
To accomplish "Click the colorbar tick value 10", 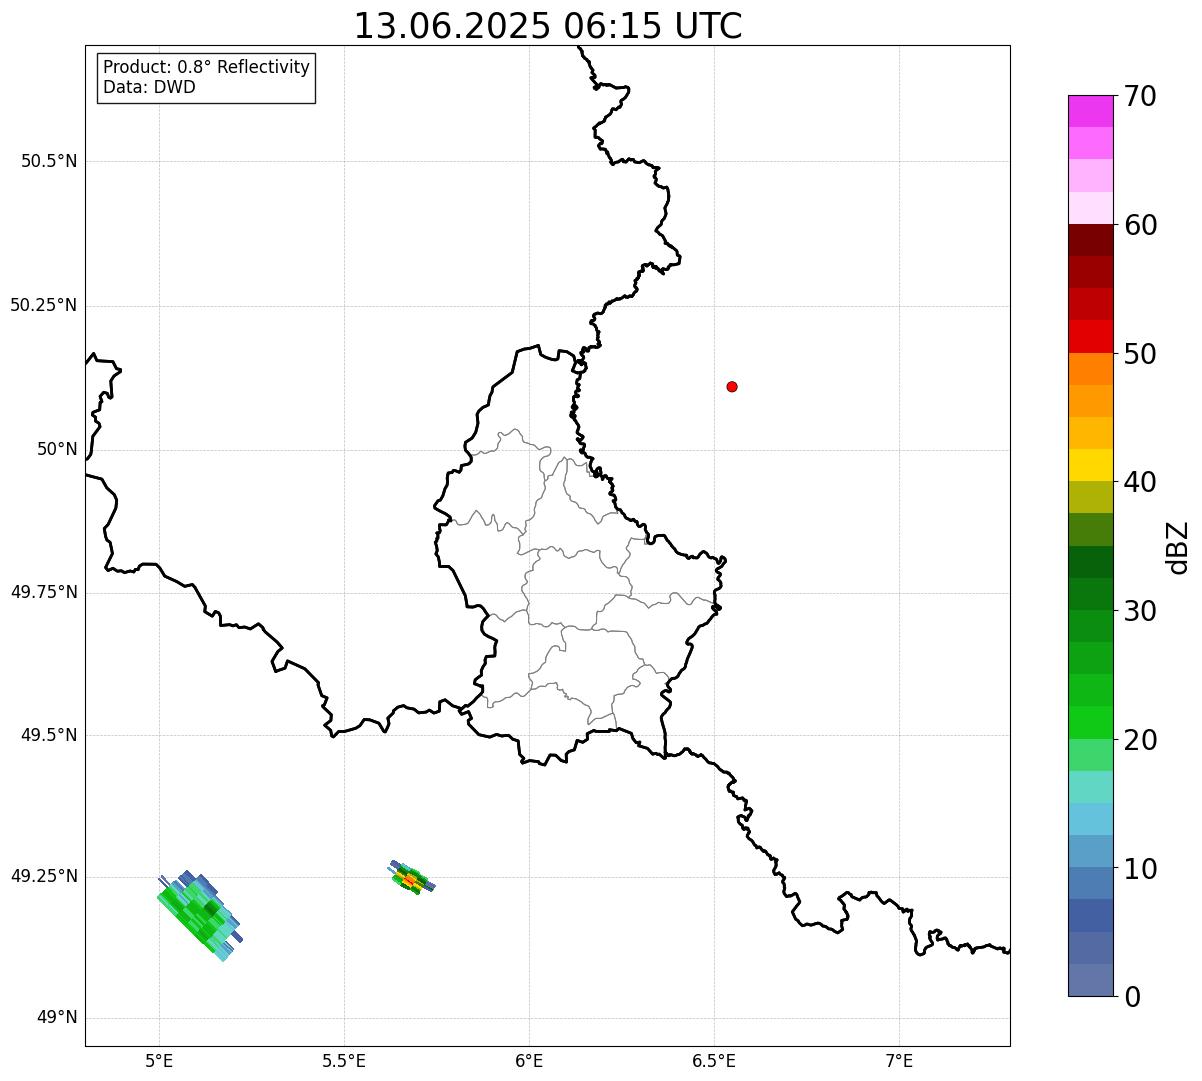I will pyautogui.click(x=1141, y=868).
